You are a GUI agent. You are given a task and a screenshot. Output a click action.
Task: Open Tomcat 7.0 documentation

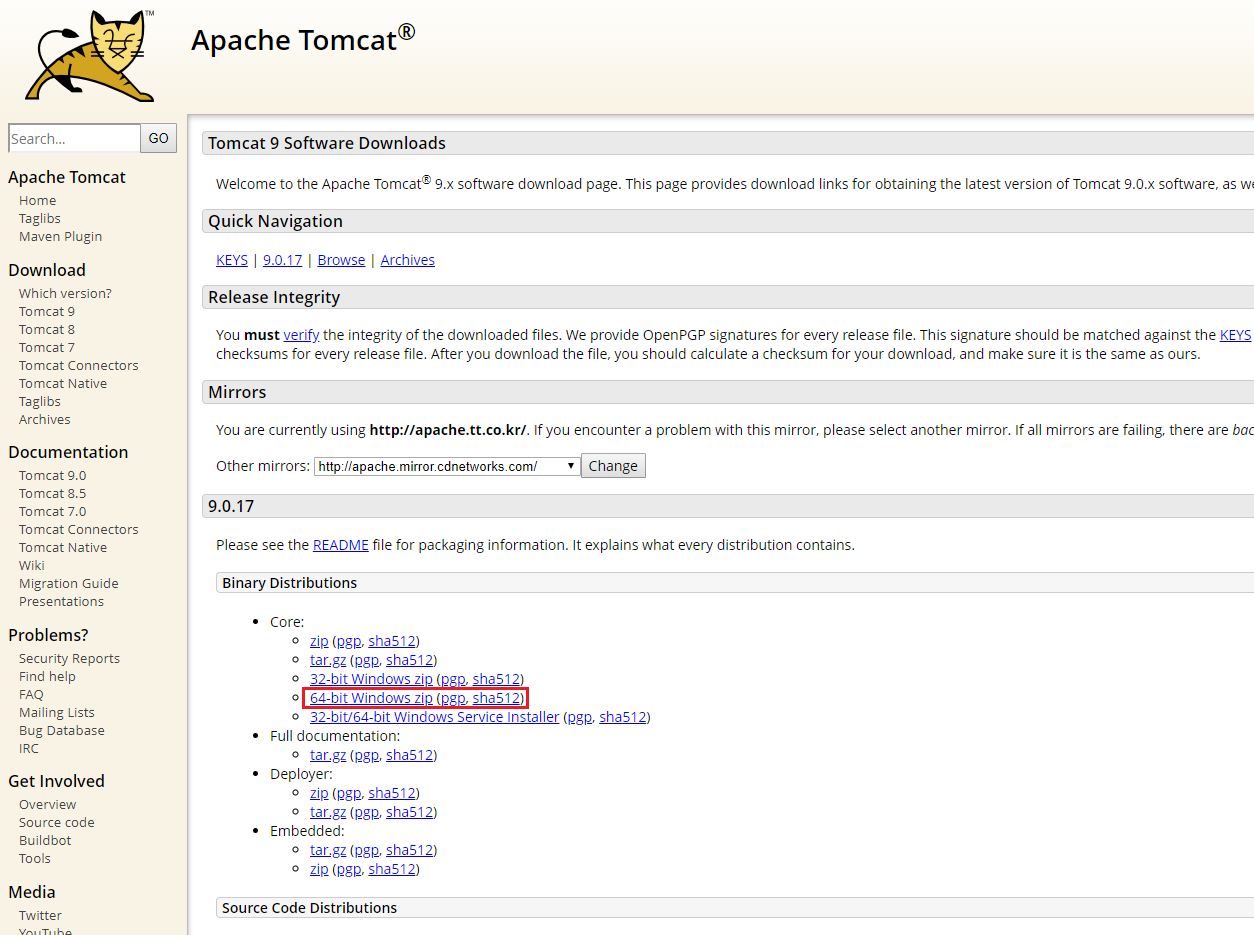pos(53,511)
